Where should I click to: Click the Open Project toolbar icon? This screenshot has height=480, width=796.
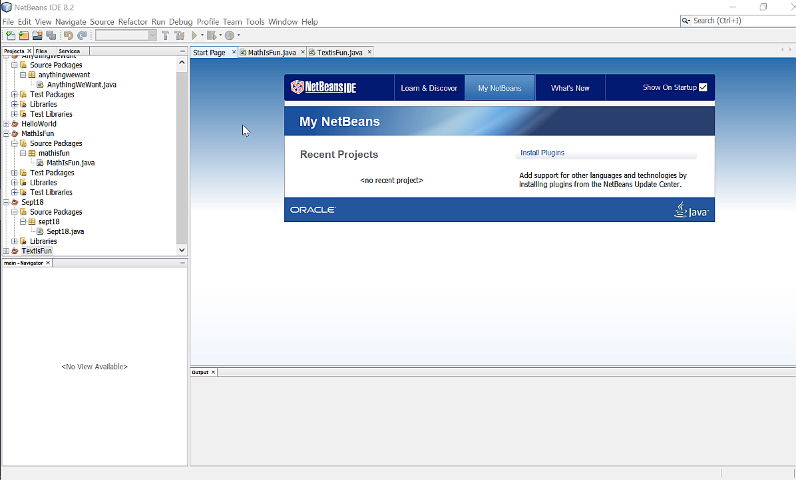coord(37,36)
